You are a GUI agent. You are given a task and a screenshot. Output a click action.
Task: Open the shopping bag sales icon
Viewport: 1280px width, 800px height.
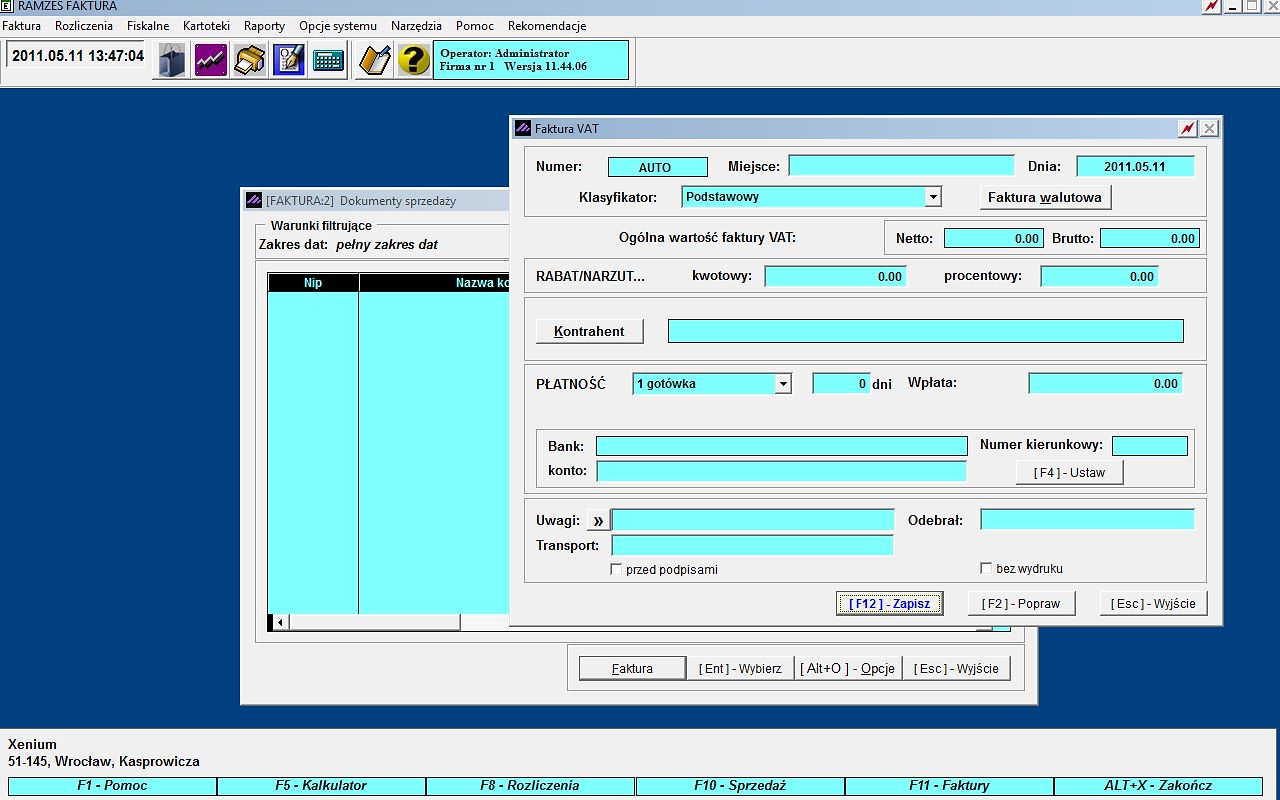(172, 60)
